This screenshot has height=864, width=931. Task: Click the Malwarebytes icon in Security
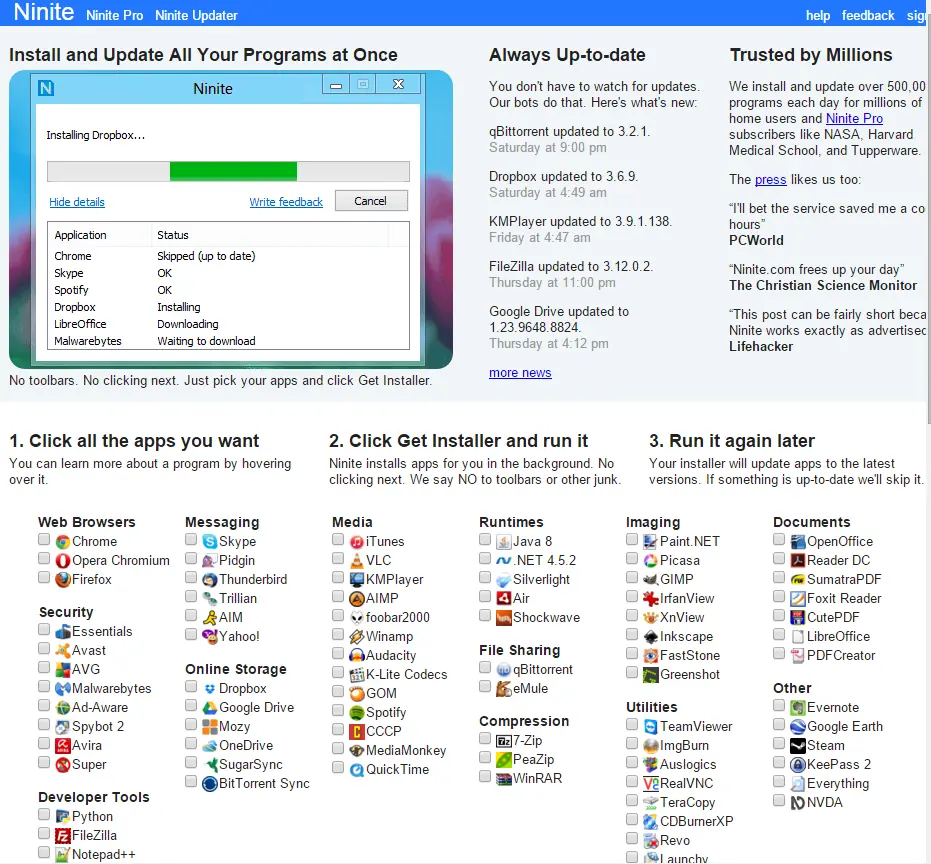pos(63,689)
